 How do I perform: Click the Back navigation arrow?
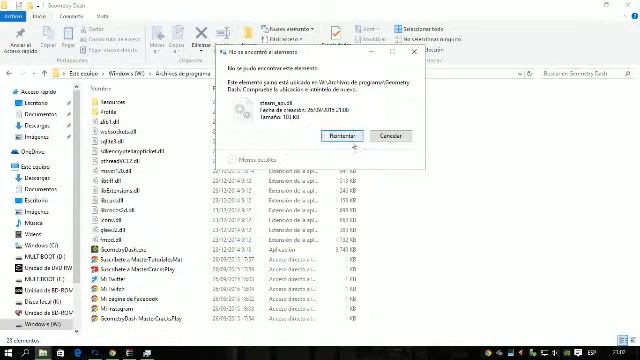point(9,73)
